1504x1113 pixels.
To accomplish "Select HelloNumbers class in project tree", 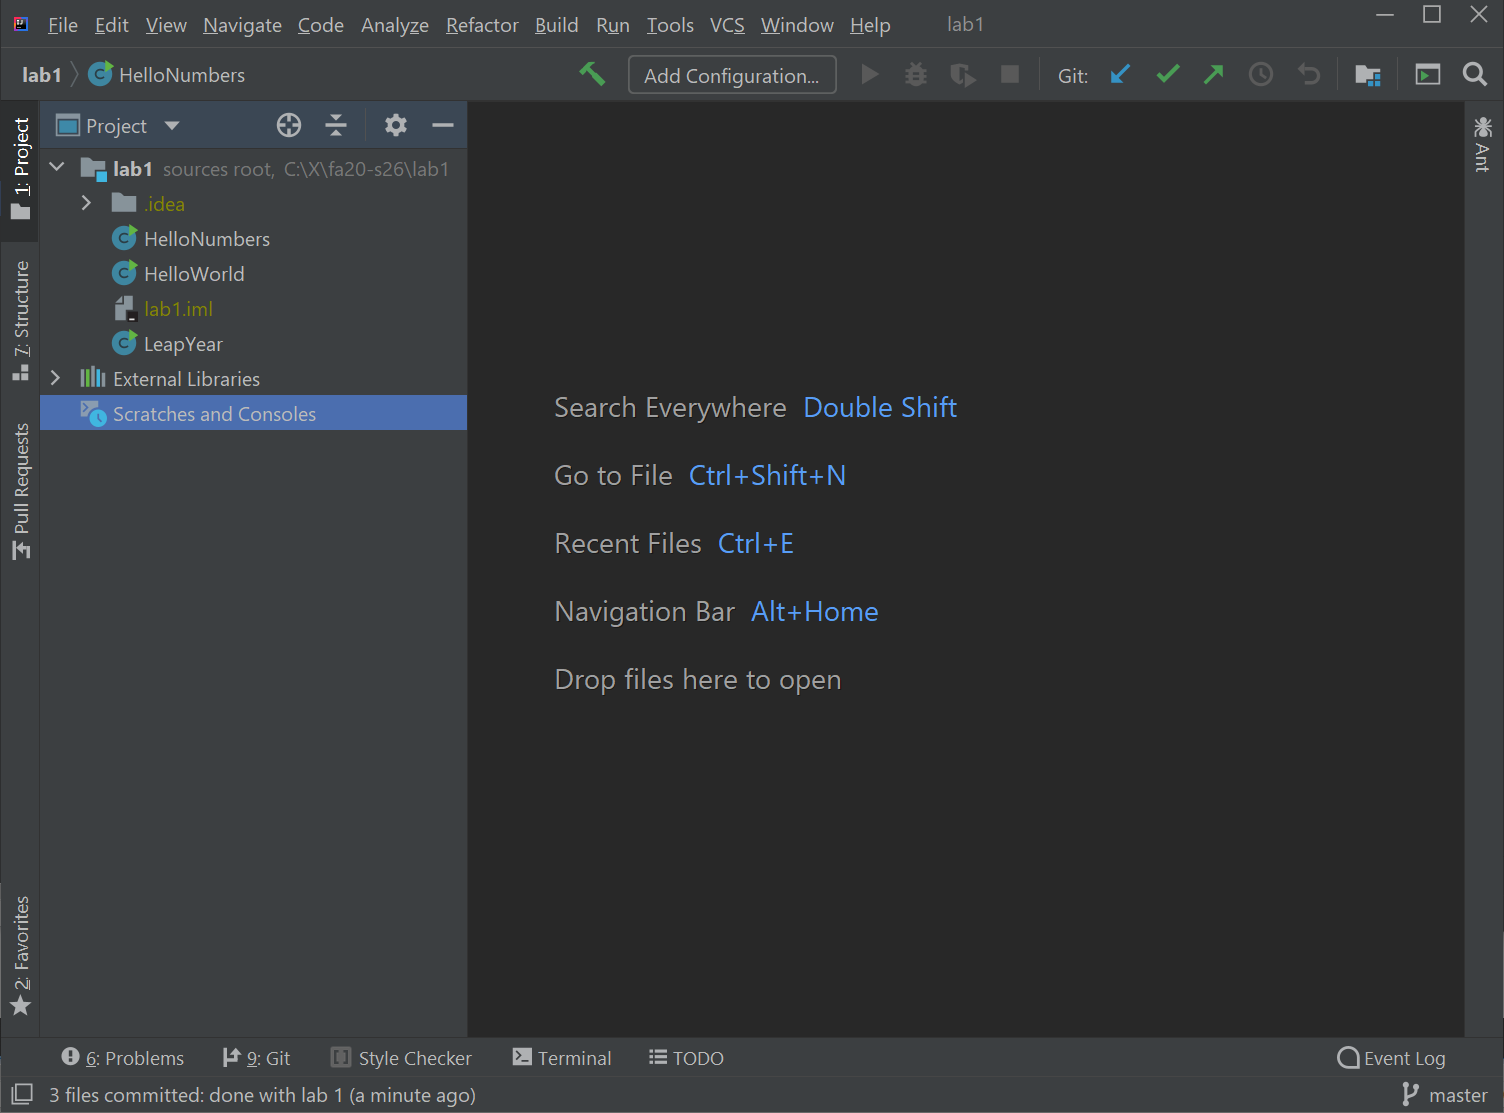I will click(191, 238).
